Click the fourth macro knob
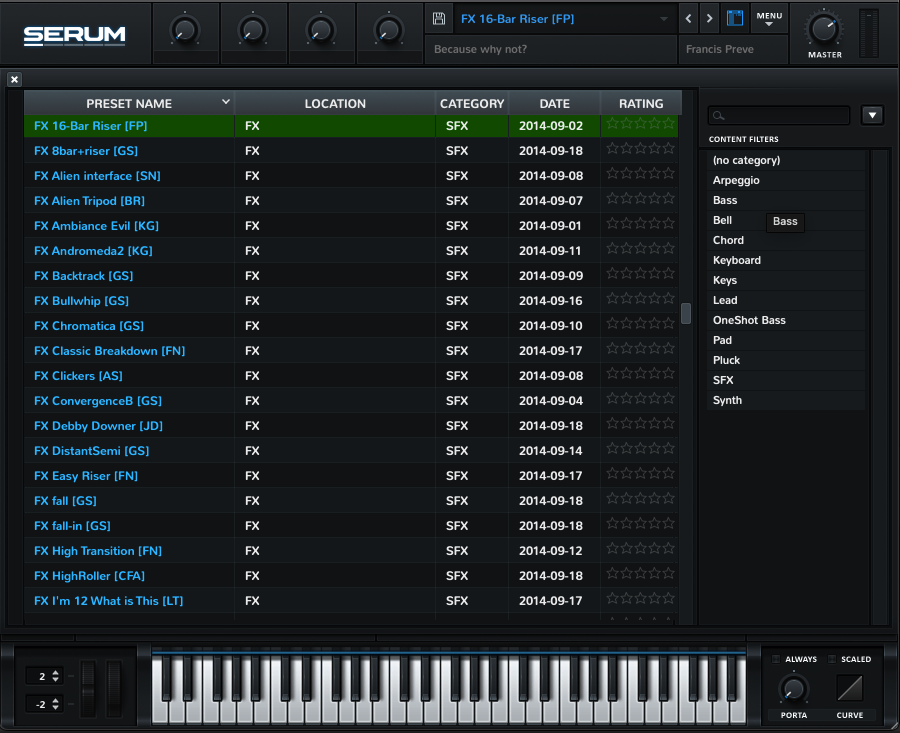 coord(389,30)
